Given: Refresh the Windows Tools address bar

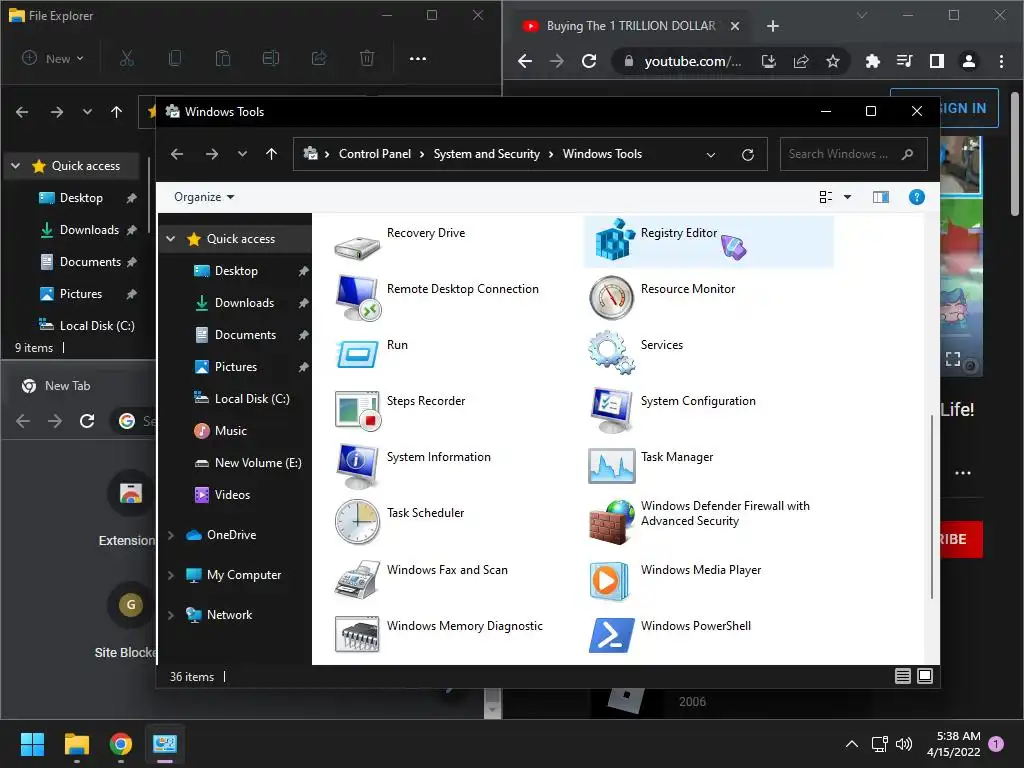Looking at the screenshot, I should [748, 154].
